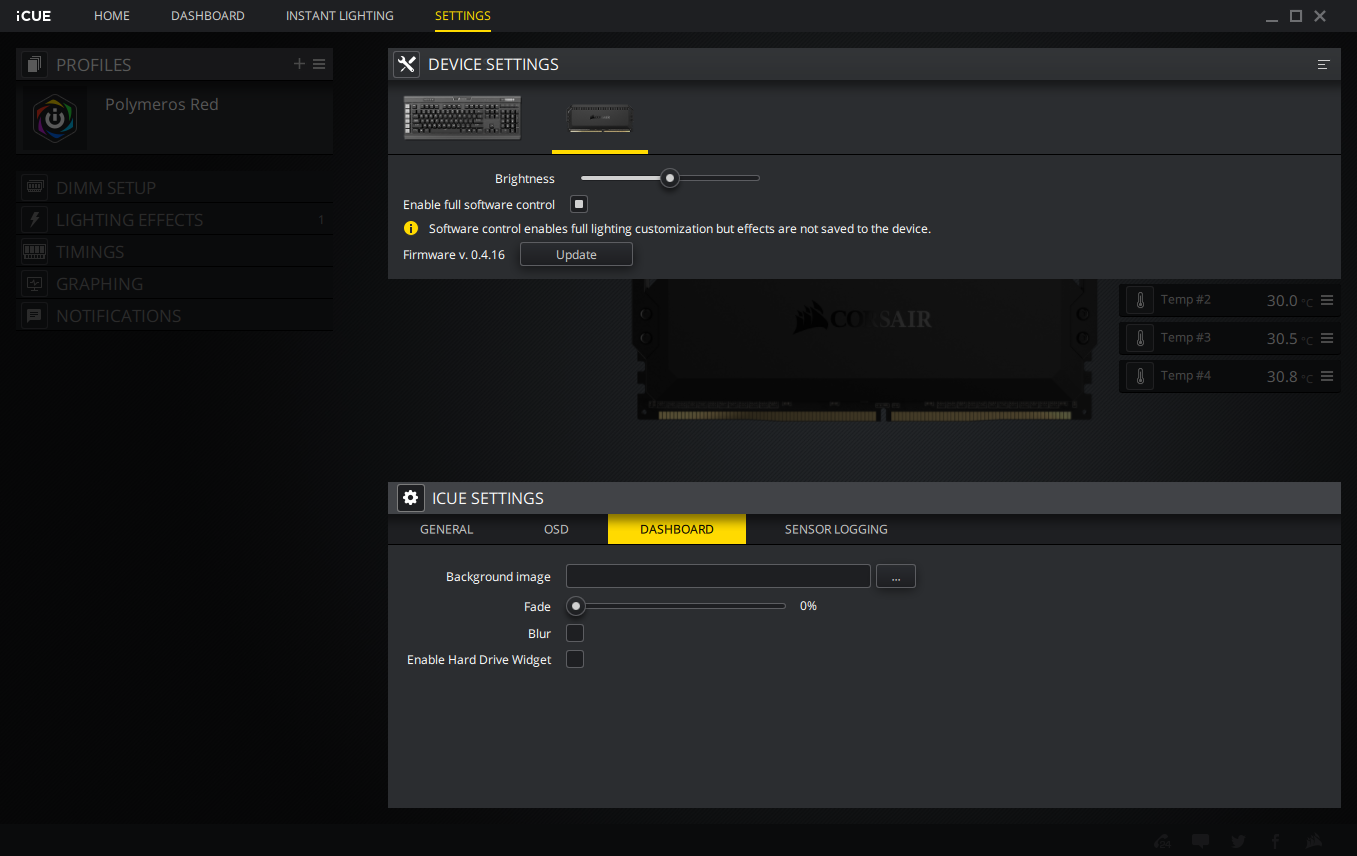Open DIMM Setup section

tap(105, 188)
